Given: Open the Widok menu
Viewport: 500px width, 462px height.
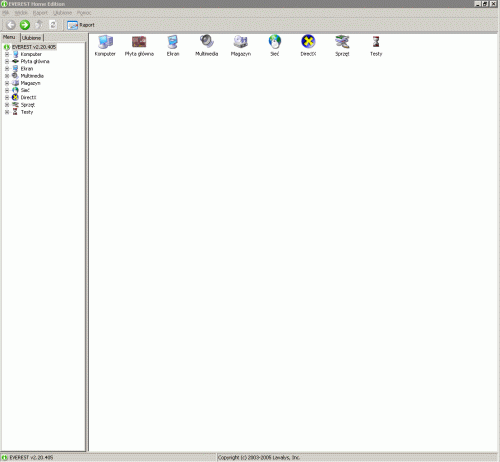Looking at the screenshot, I should (x=21, y=13).
